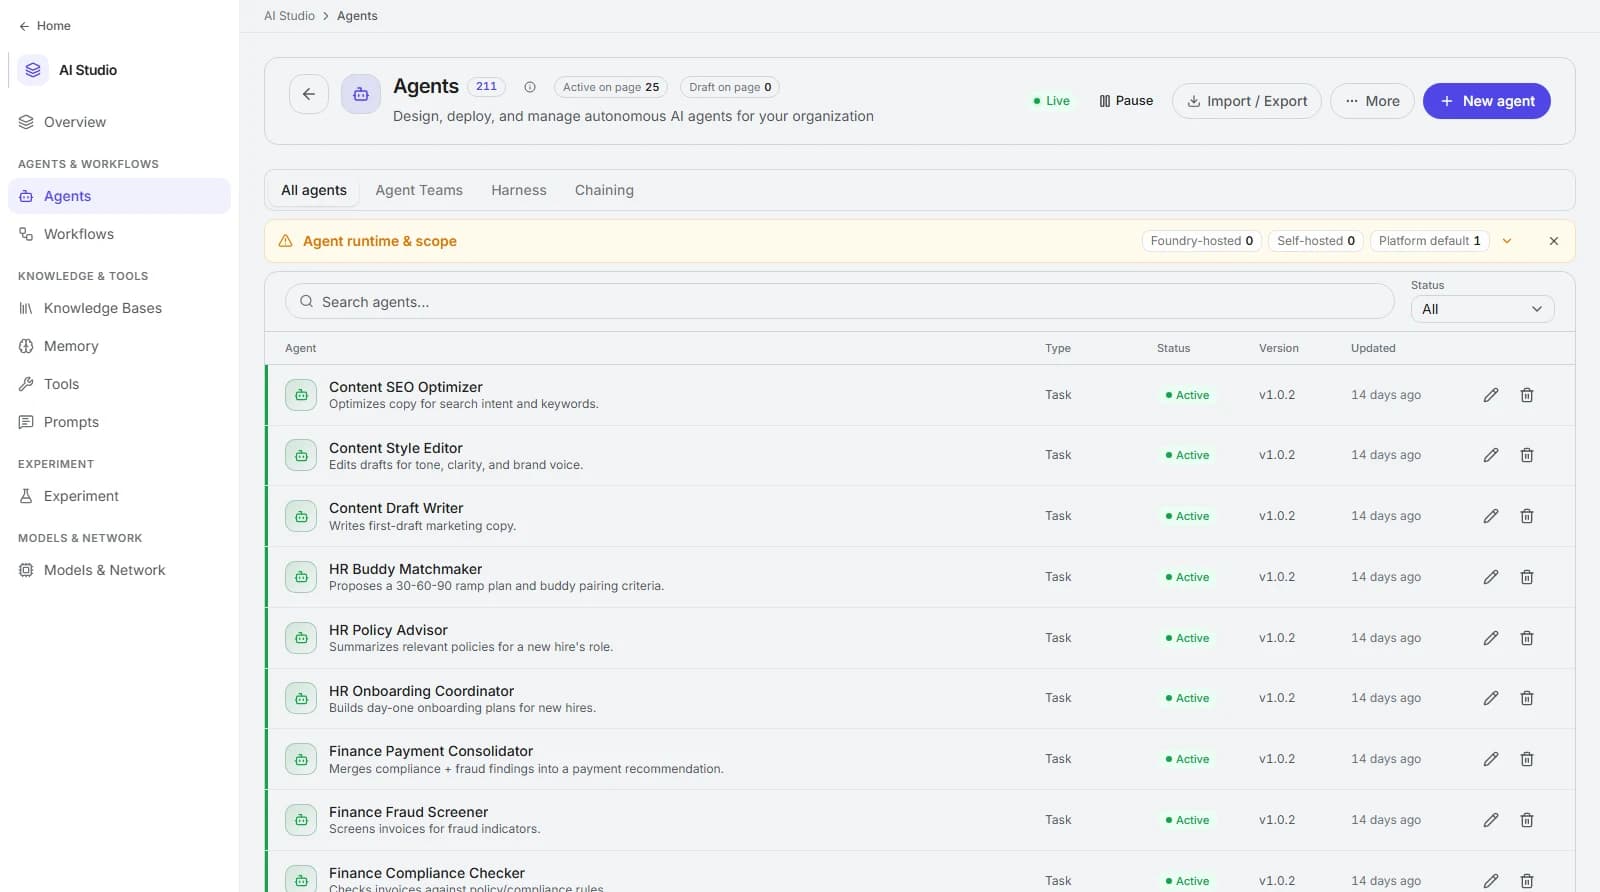Sort by the Version column header
Image resolution: width=1600 pixels, height=892 pixels.
1279,348
